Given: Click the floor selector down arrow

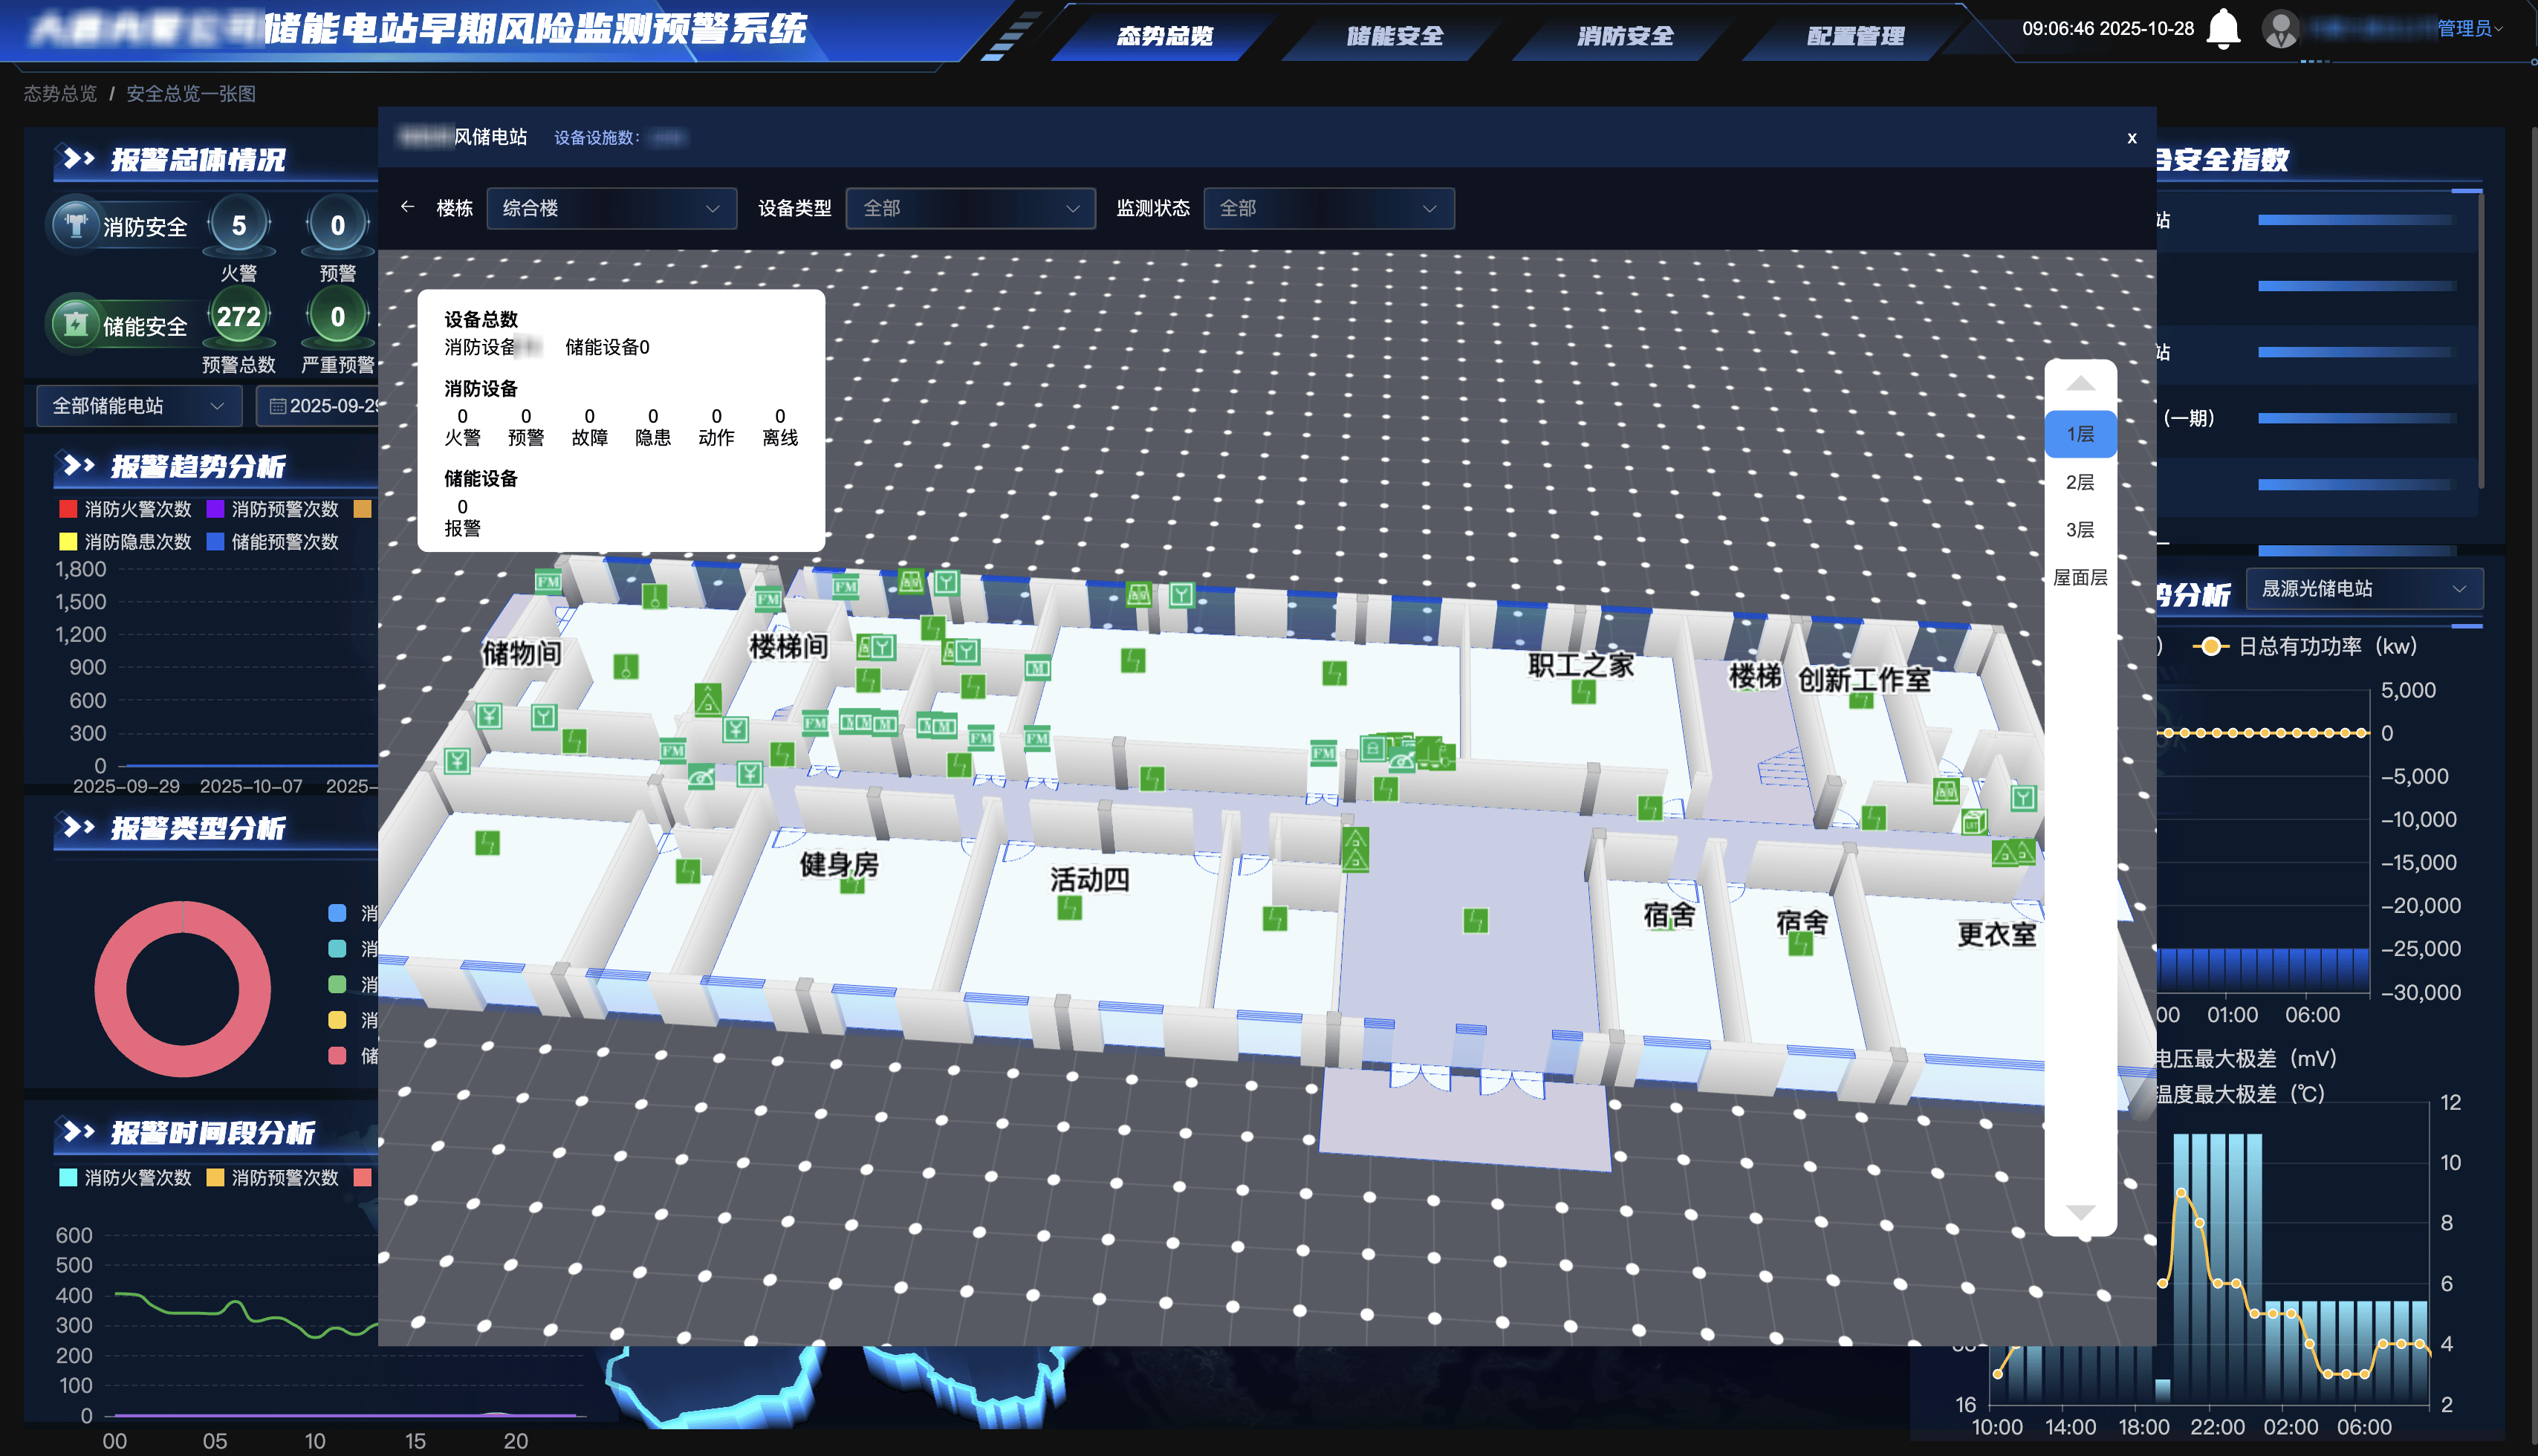Looking at the screenshot, I should [x=2080, y=1212].
